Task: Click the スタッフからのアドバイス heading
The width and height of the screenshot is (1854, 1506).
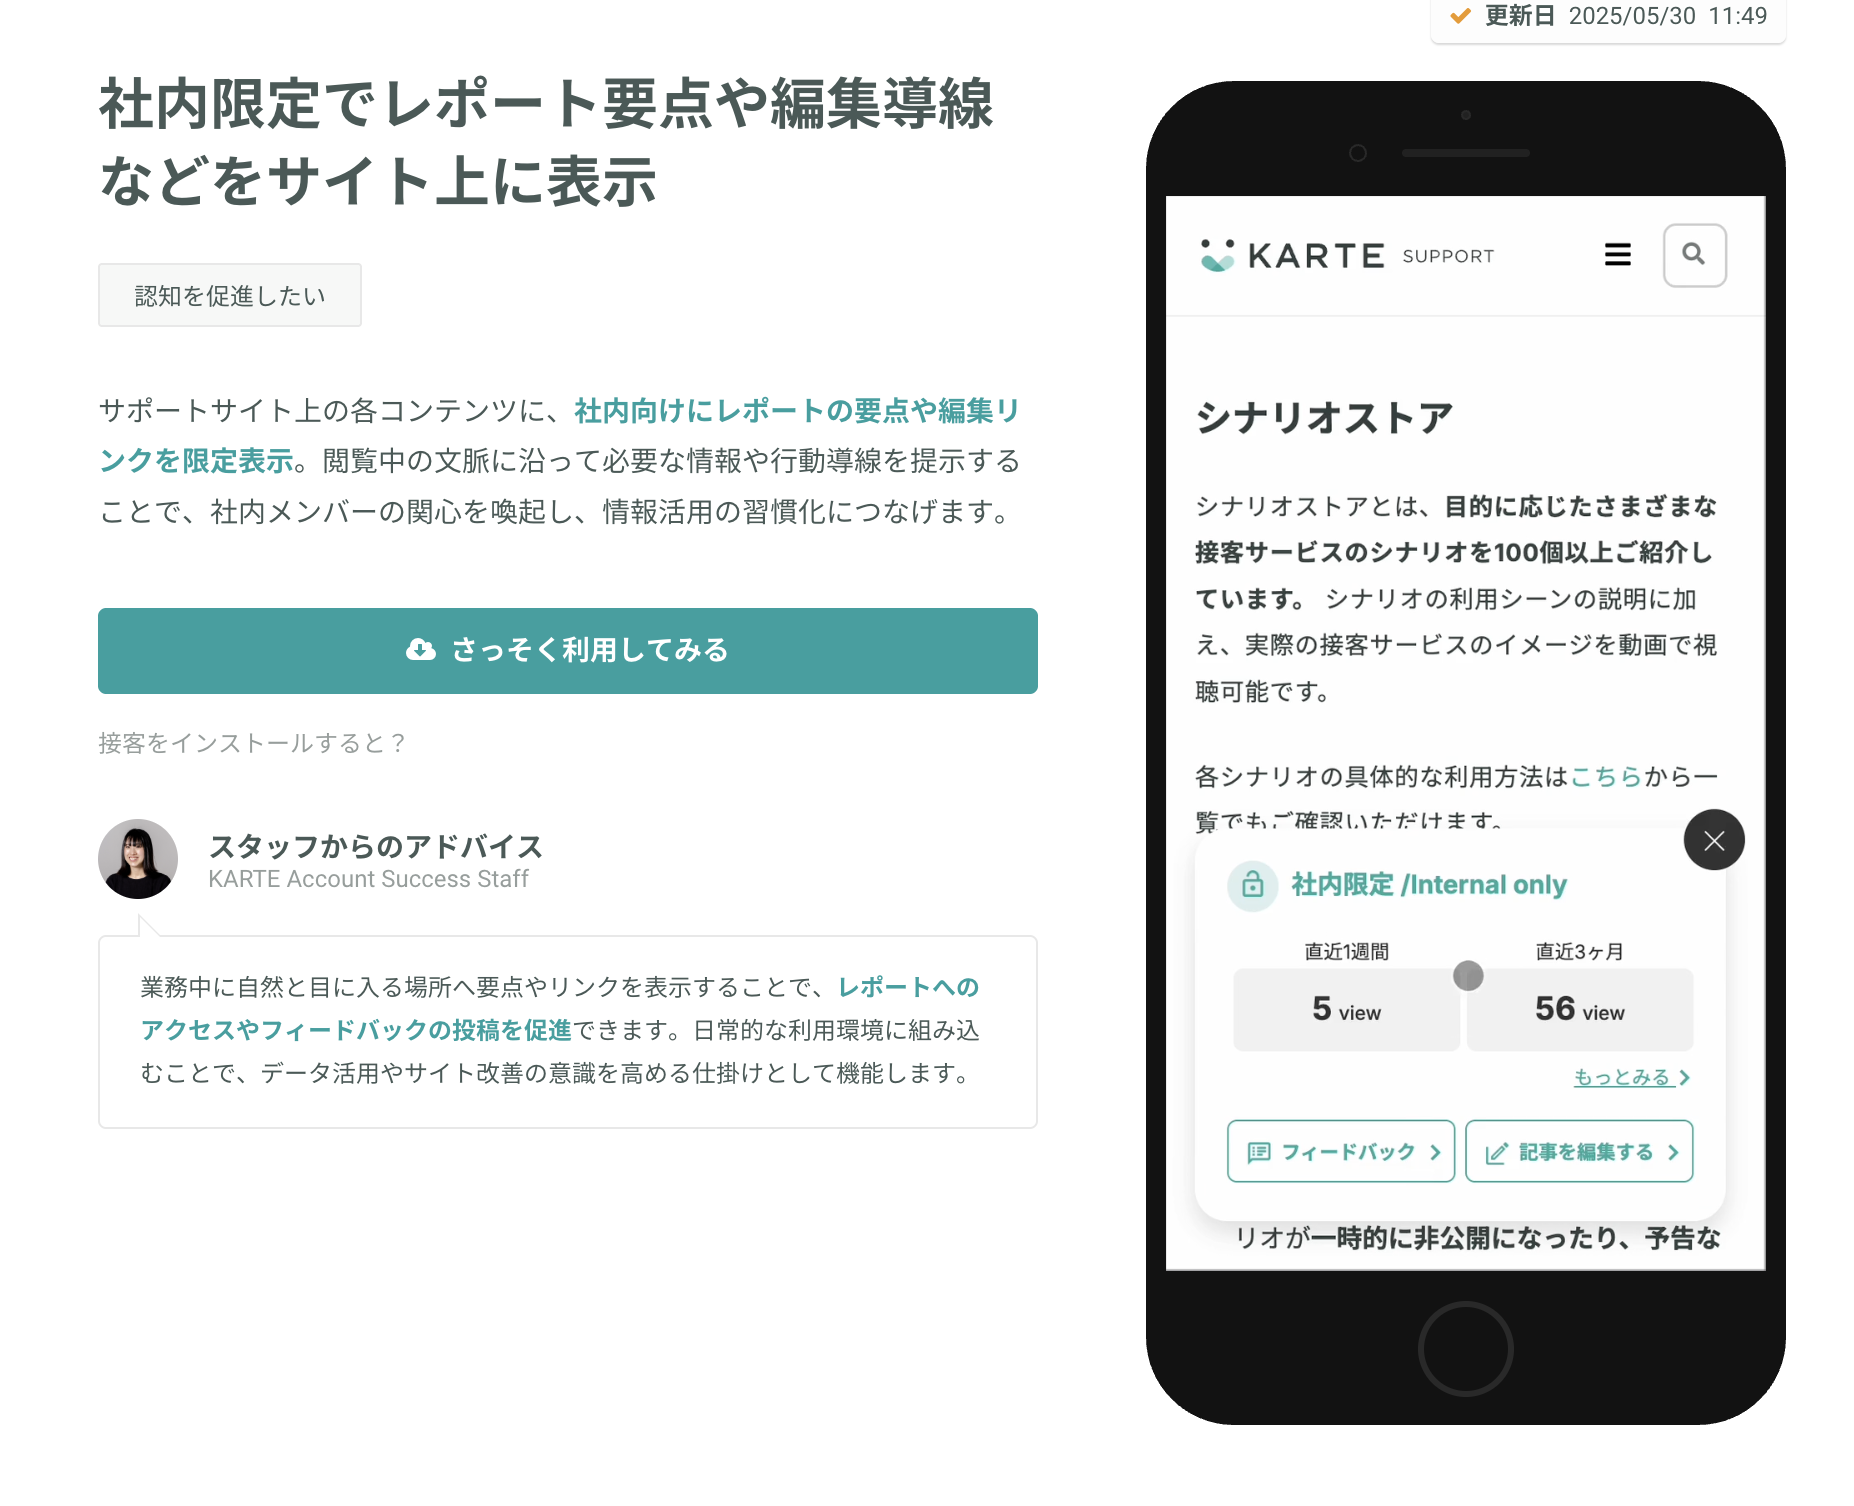Action: click(376, 847)
